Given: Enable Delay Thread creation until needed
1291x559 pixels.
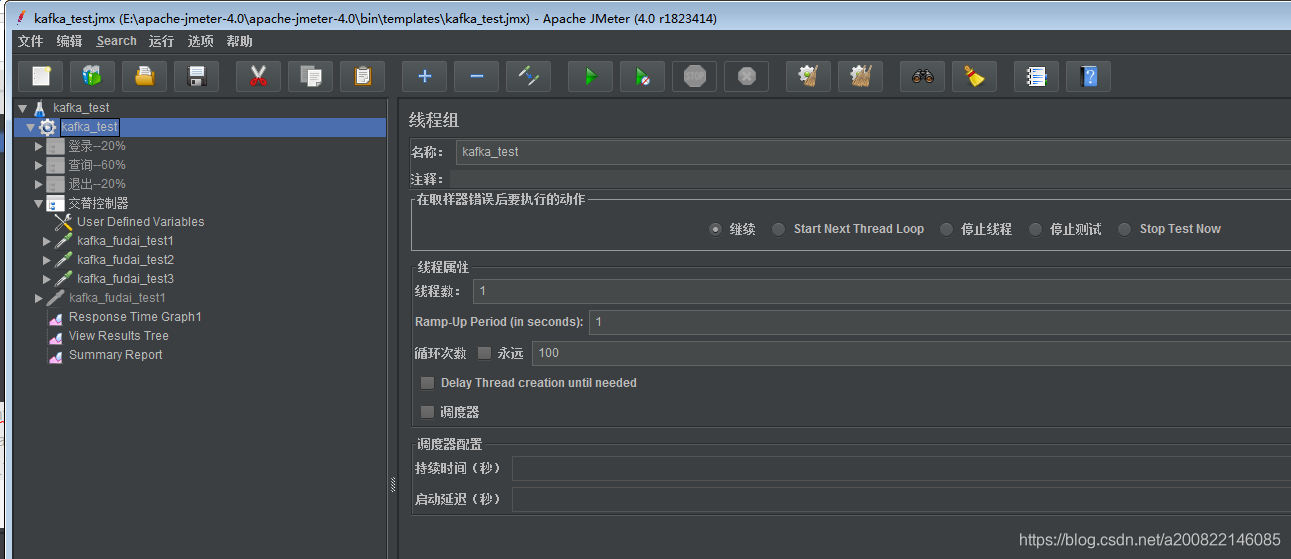Looking at the screenshot, I should coord(428,383).
